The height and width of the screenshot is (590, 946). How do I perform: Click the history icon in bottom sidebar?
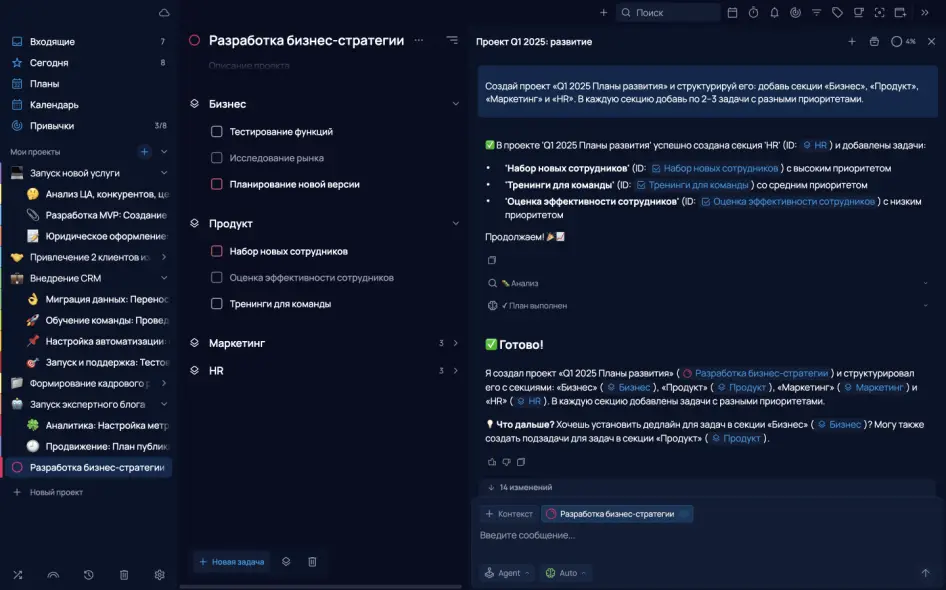[89, 575]
